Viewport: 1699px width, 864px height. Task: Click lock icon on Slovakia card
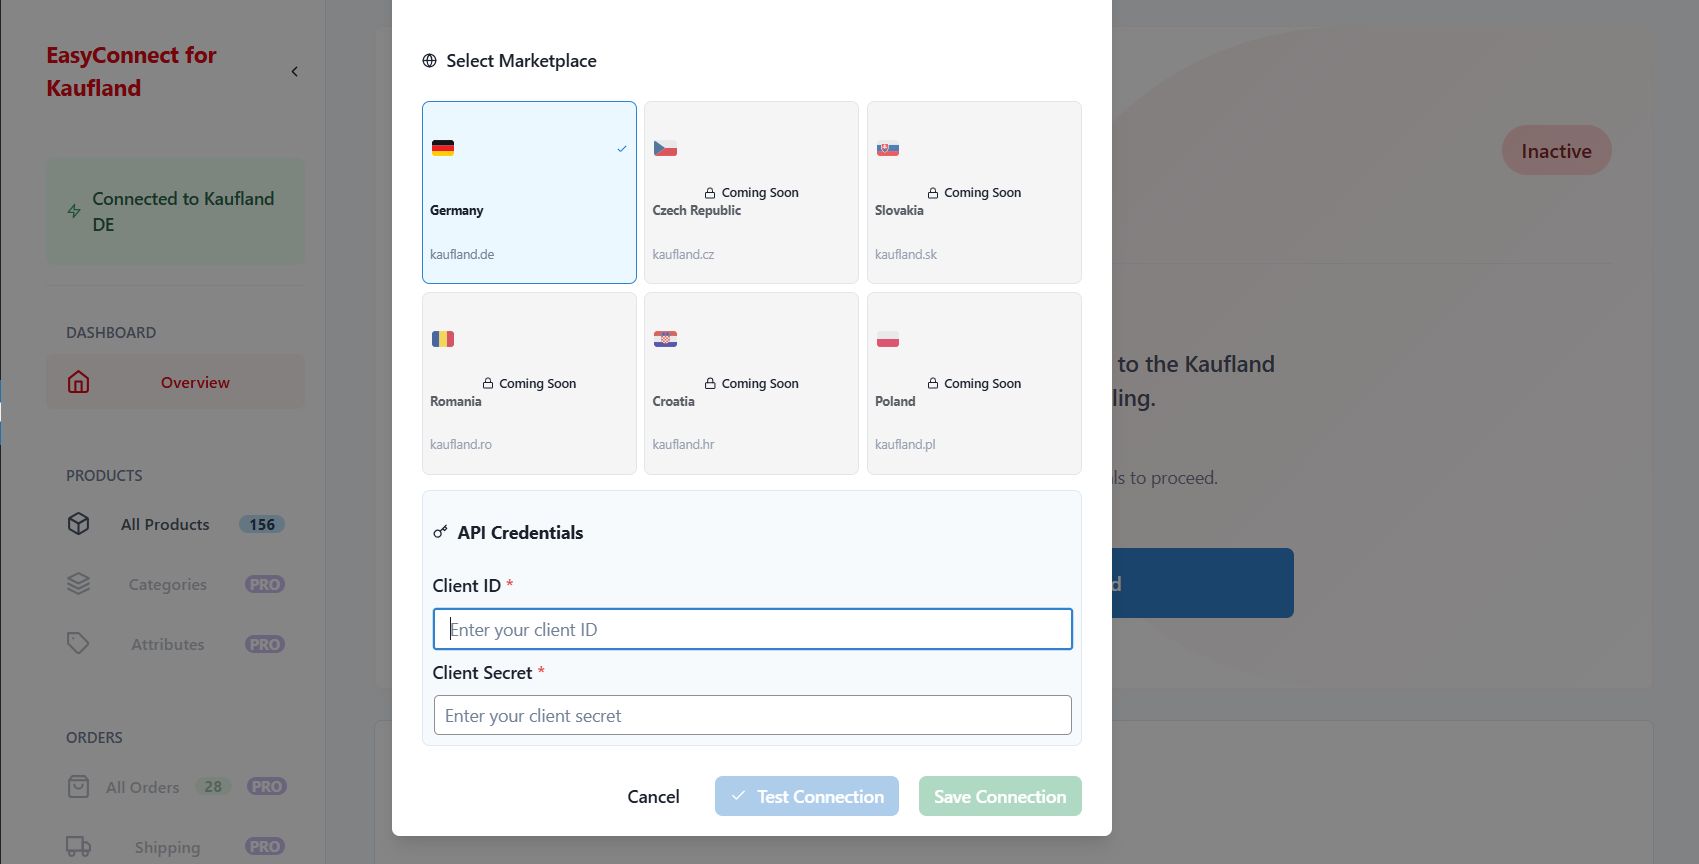pos(933,193)
